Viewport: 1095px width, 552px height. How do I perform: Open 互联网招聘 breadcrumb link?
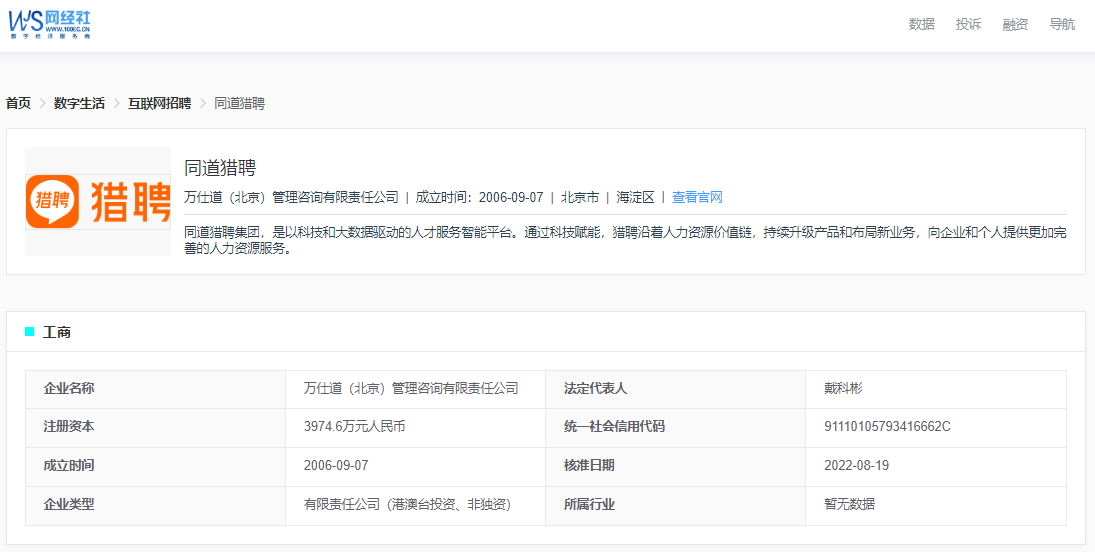pos(159,103)
